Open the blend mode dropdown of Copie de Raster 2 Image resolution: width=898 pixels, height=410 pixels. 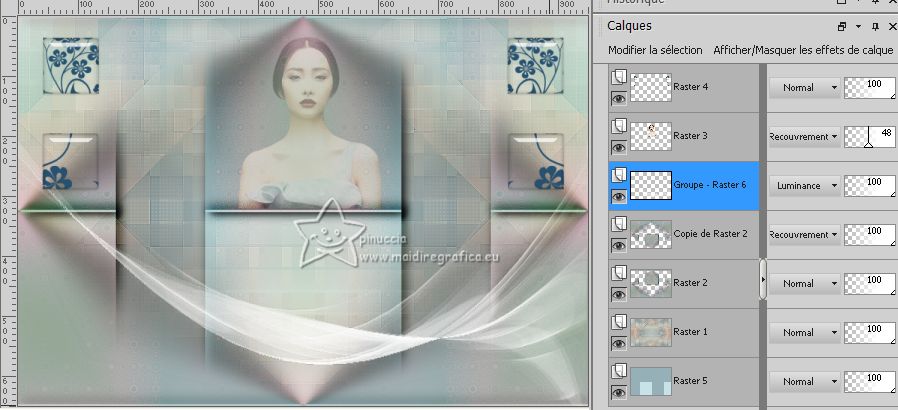tap(804, 235)
